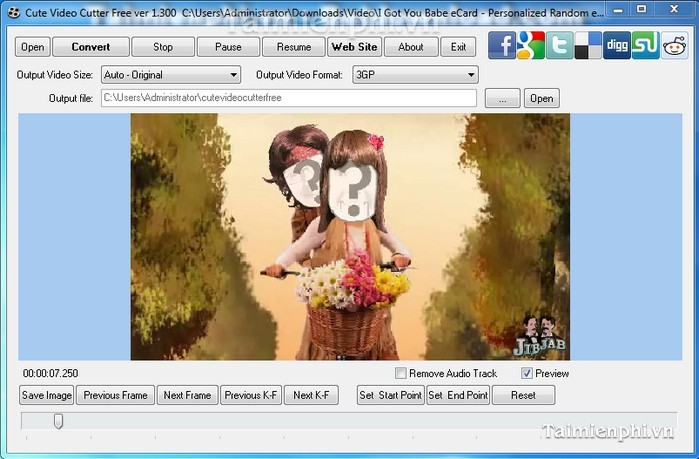699x459 pixels.
Task: Click Open next to output file field
Action: [542, 98]
